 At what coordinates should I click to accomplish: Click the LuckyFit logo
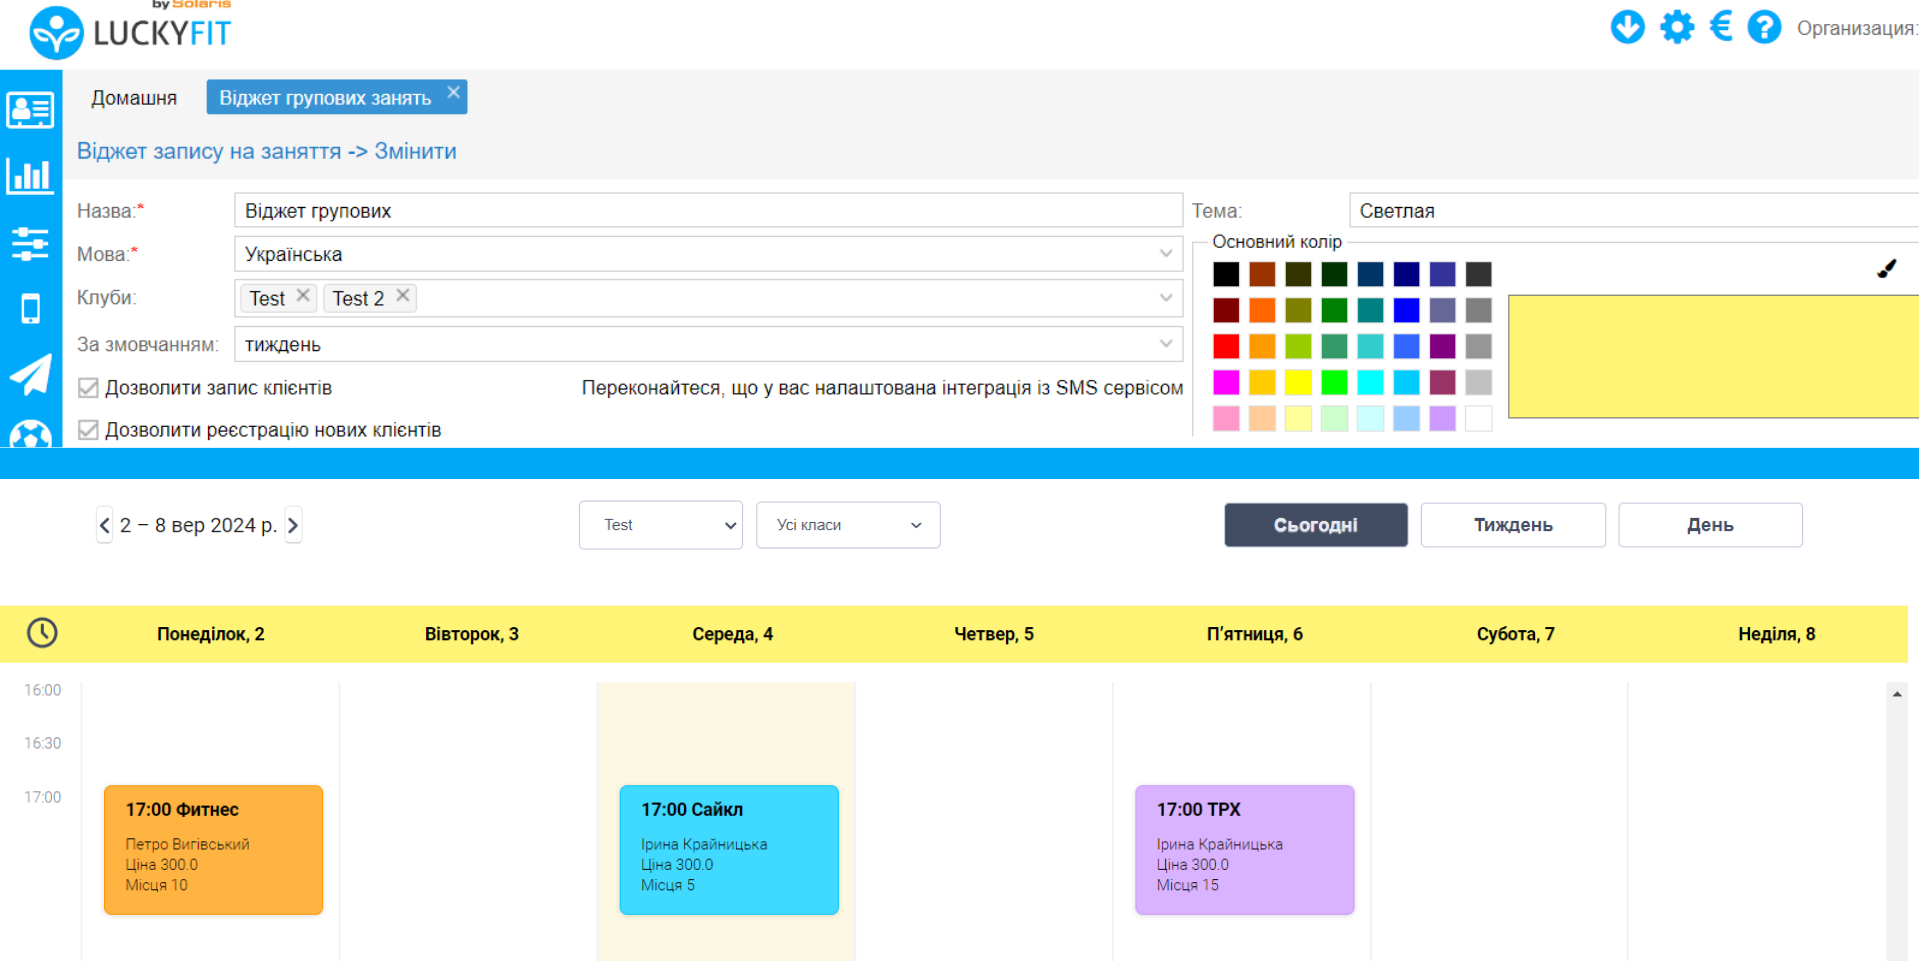(x=130, y=32)
